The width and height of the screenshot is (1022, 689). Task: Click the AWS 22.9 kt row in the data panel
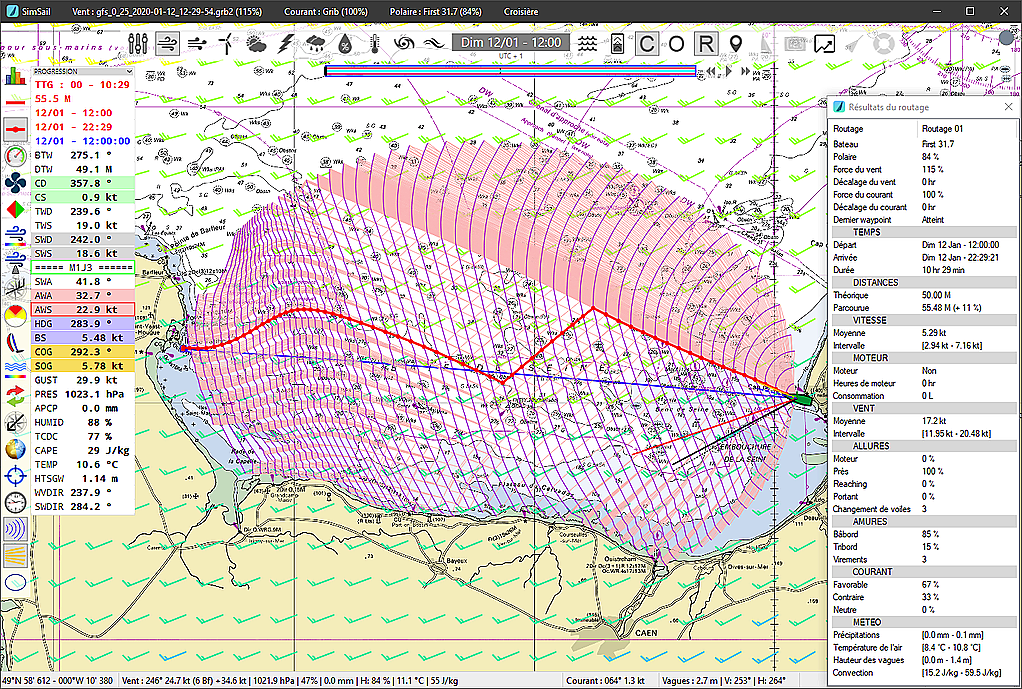tap(83, 310)
